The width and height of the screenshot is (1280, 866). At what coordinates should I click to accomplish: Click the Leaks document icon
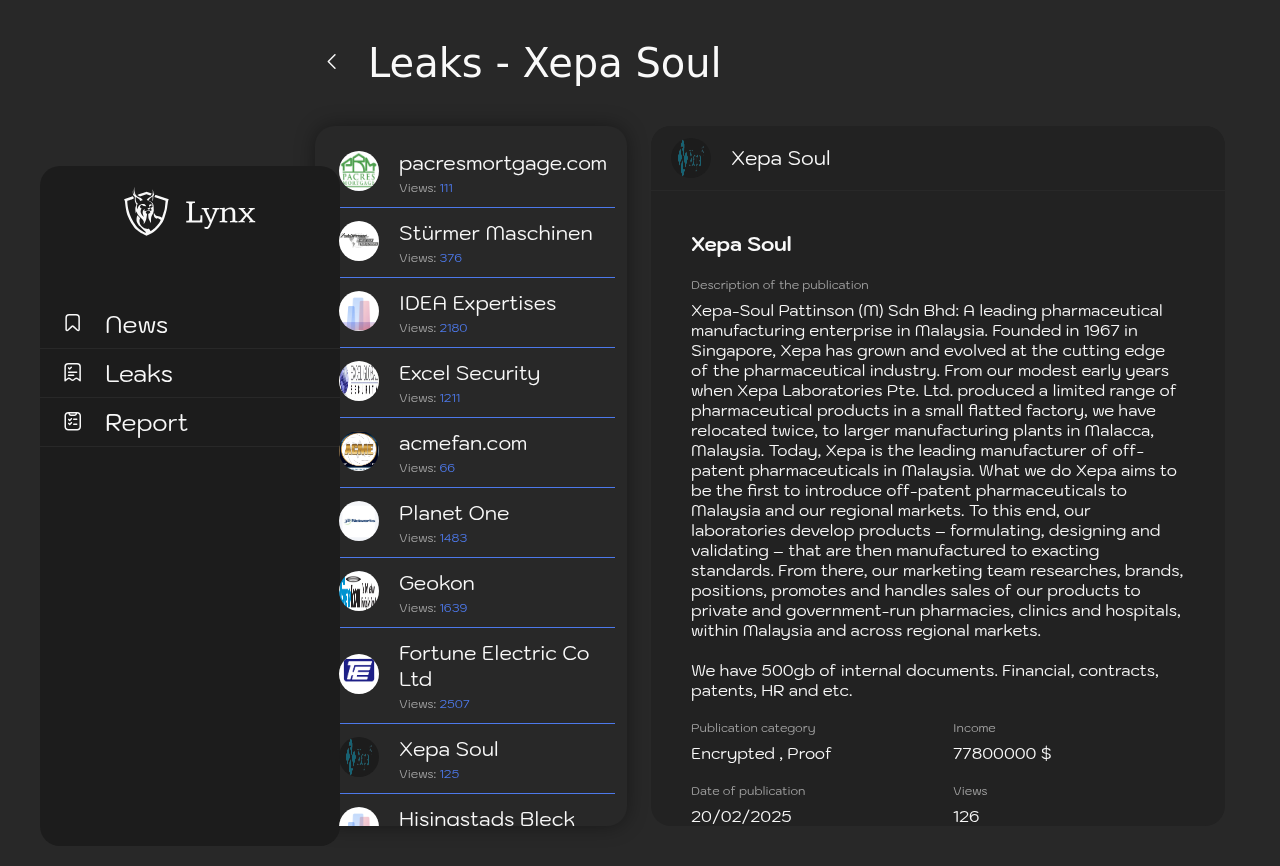click(x=73, y=372)
